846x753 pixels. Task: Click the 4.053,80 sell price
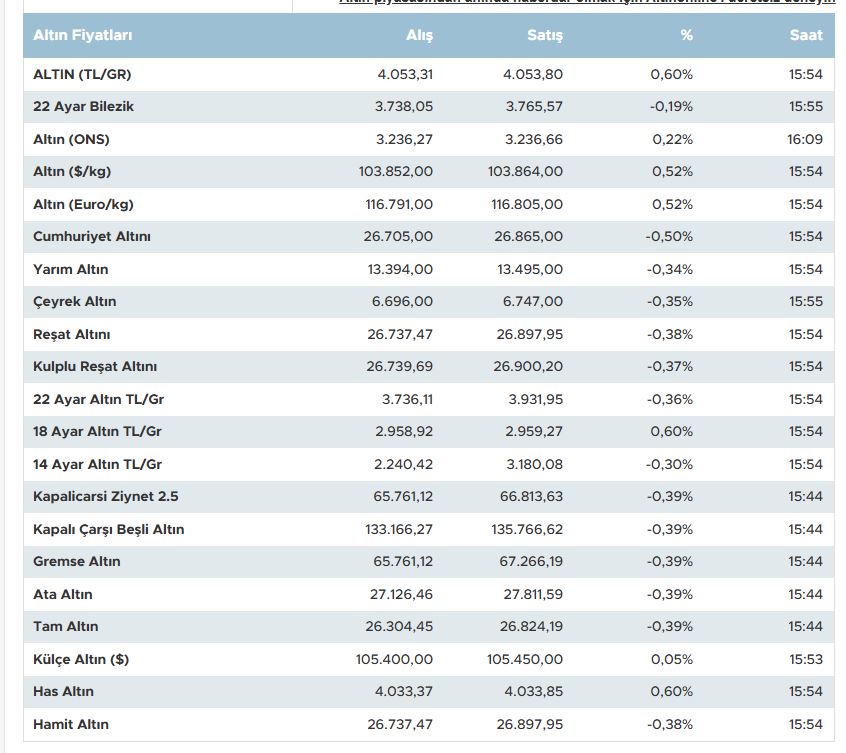tap(533, 74)
